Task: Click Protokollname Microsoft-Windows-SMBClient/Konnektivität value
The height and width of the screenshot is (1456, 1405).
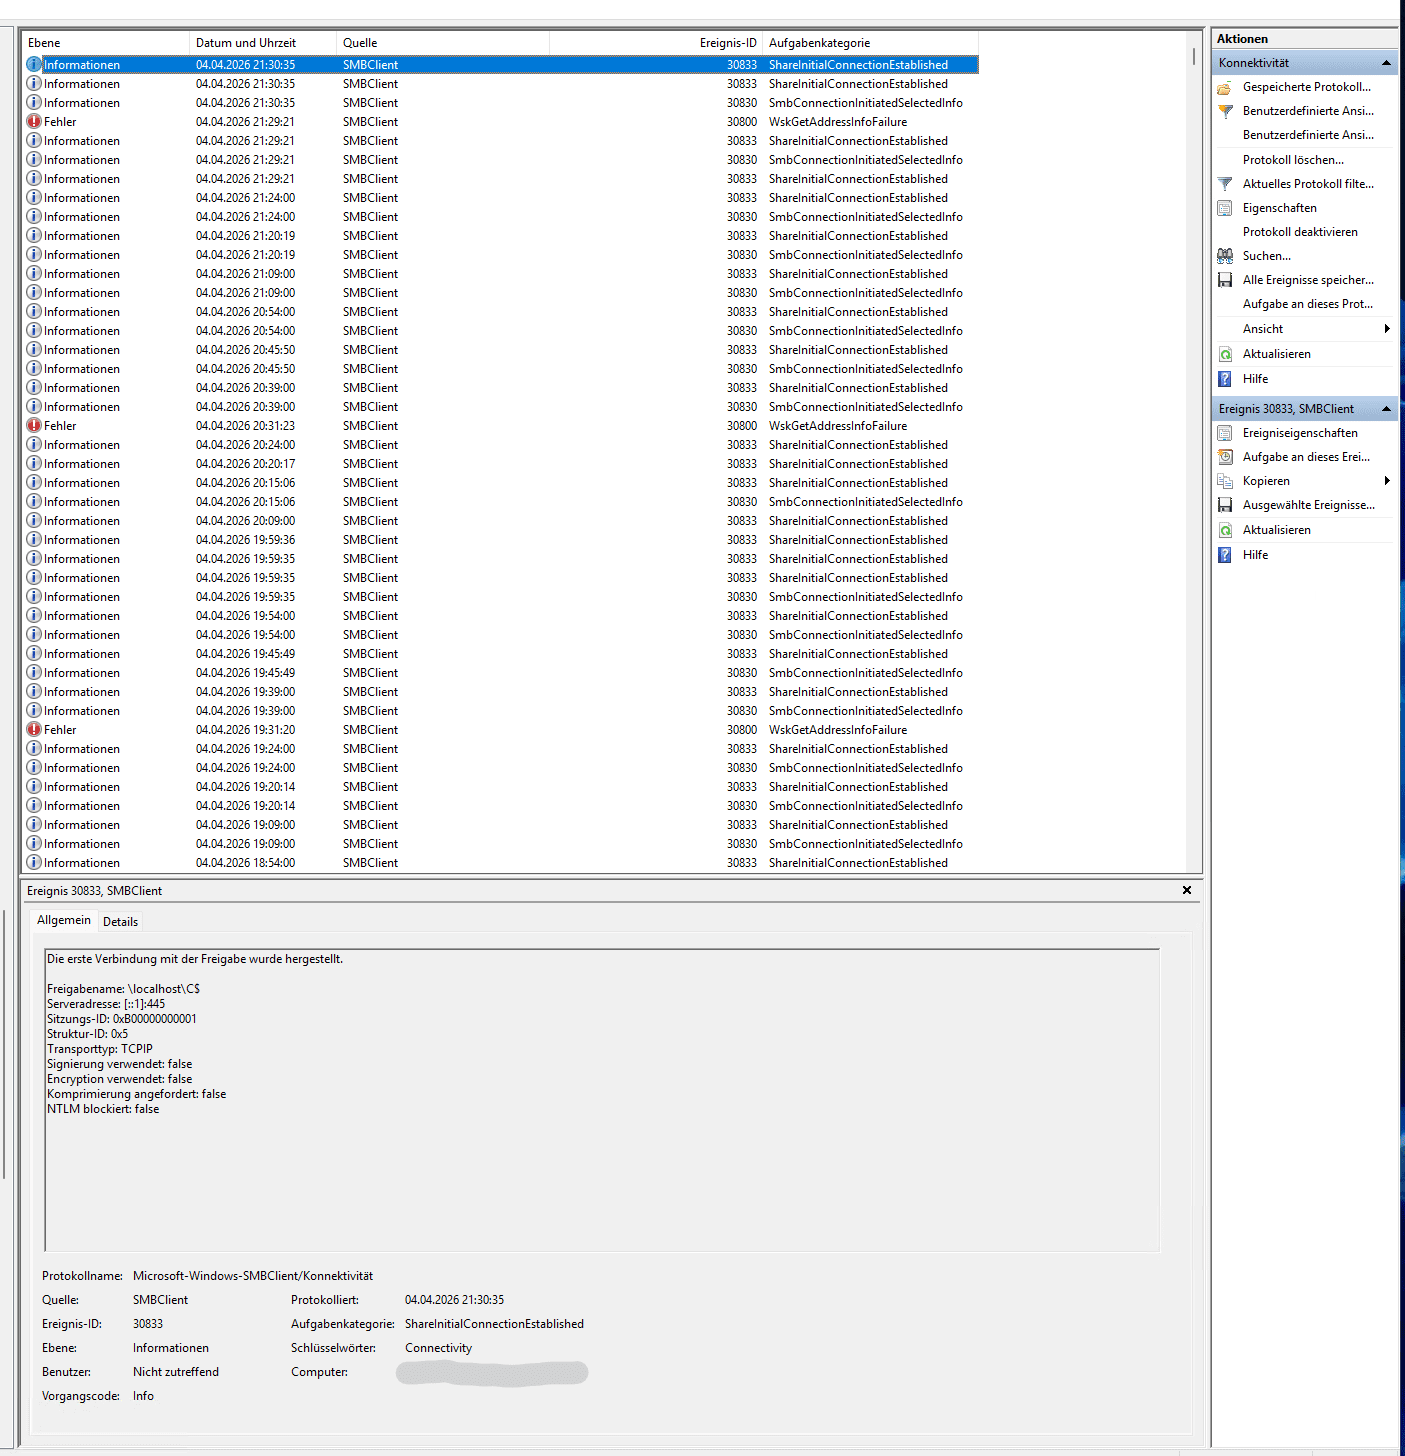Action: pyautogui.click(x=253, y=1276)
